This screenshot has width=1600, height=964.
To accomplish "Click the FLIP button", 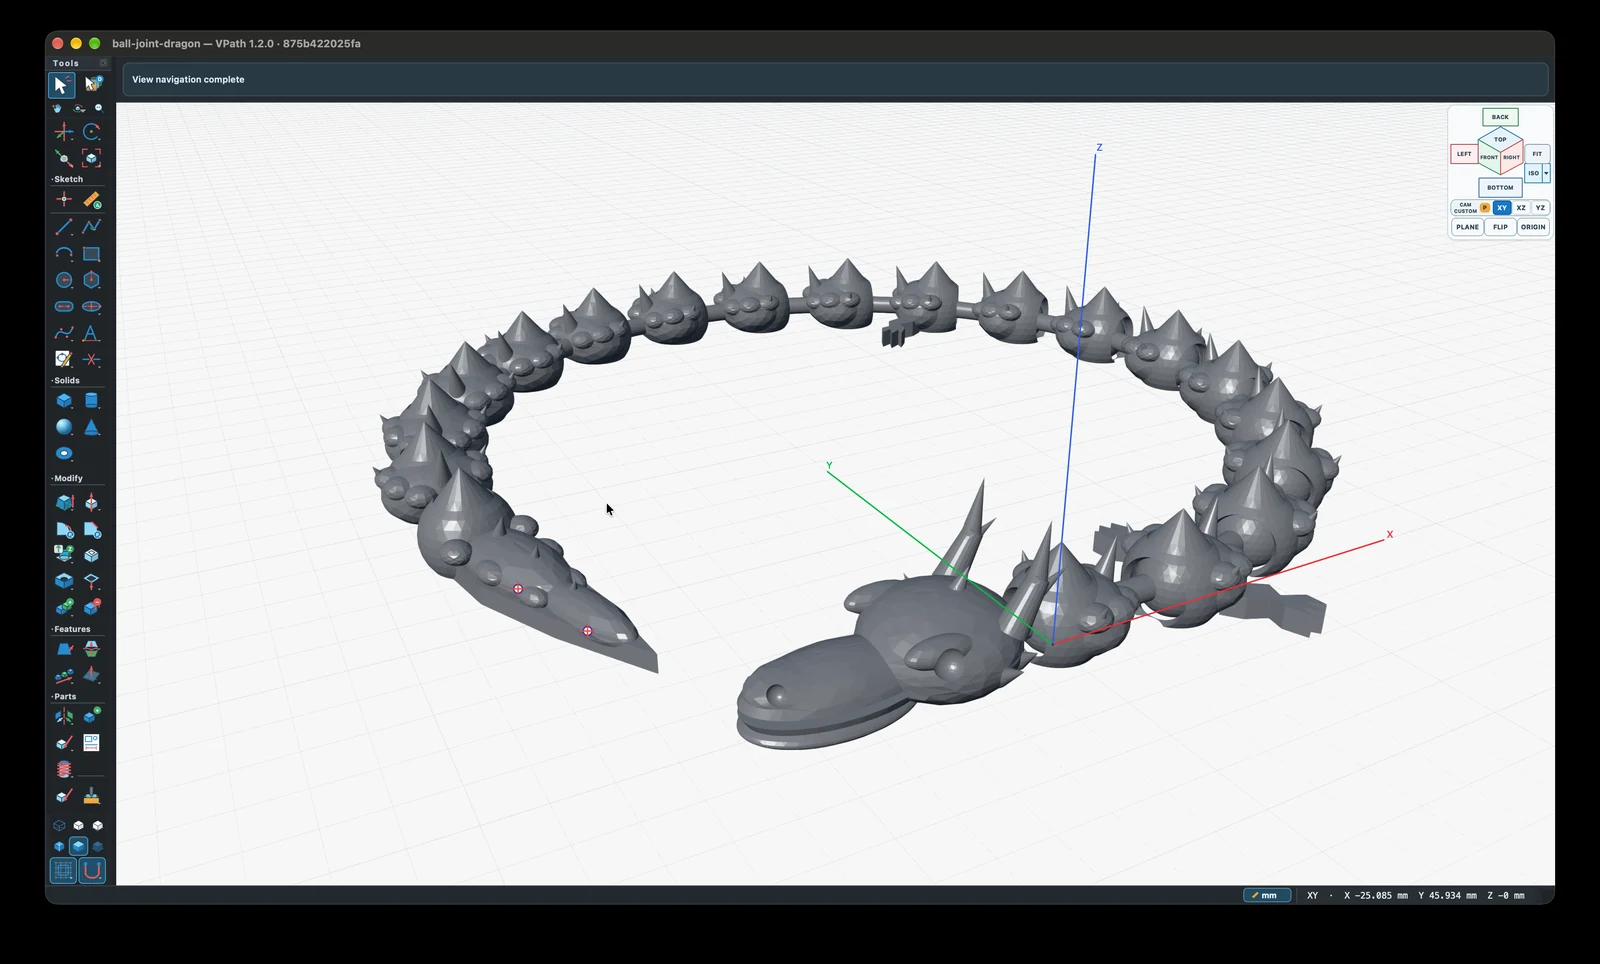I will [1500, 227].
